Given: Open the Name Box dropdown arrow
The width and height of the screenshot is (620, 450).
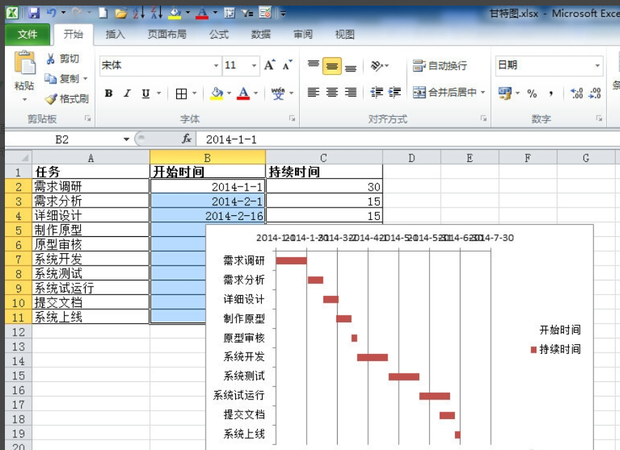Looking at the screenshot, I should (126, 139).
